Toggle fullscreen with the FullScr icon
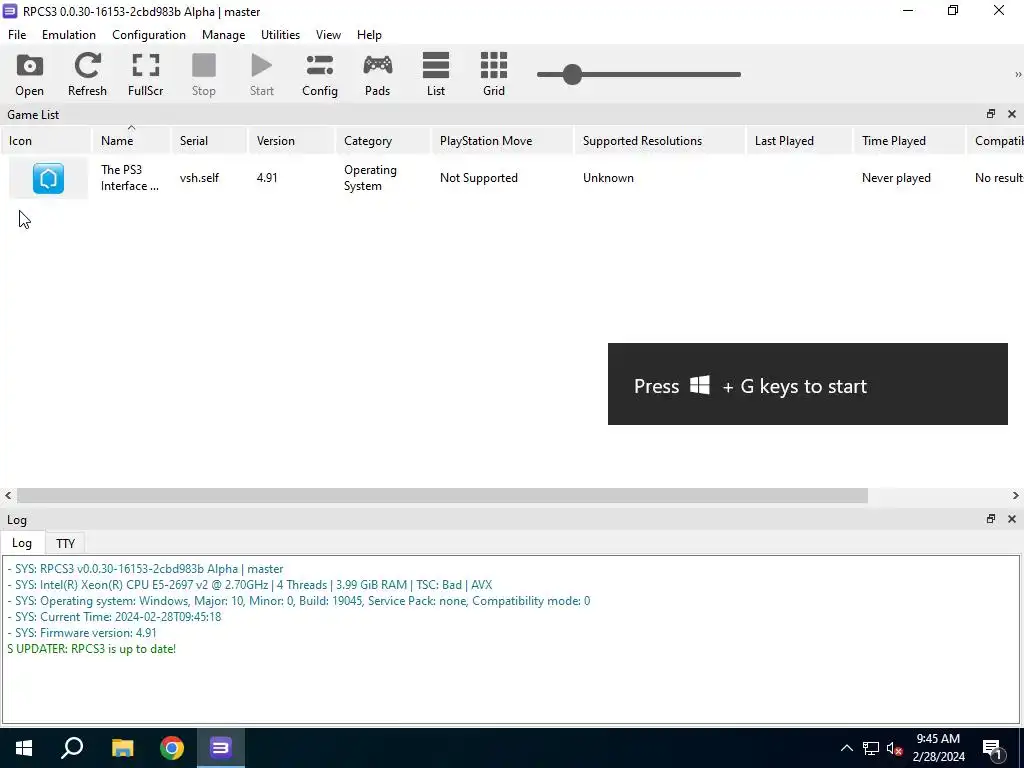 tap(145, 74)
